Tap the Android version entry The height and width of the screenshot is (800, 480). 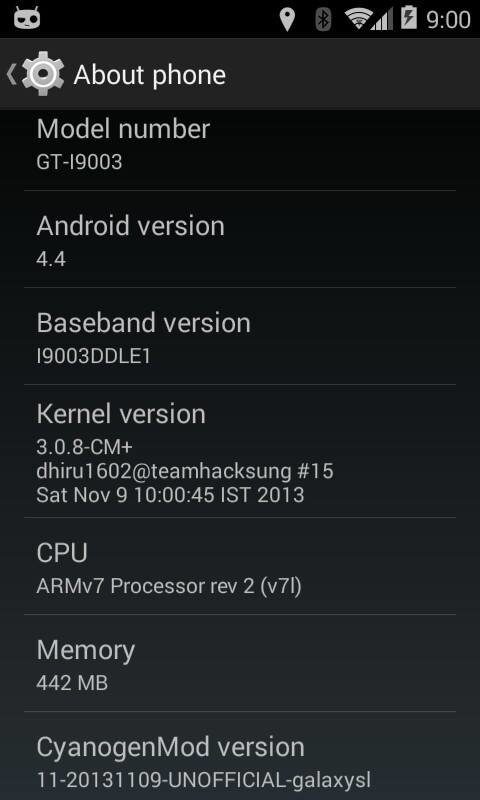click(240, 239)
